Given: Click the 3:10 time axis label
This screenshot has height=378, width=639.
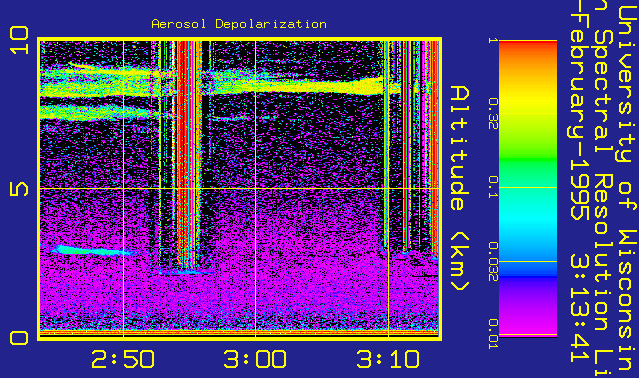Looking at the screenshot, I should pyautogui.click(x=388, y=359).
